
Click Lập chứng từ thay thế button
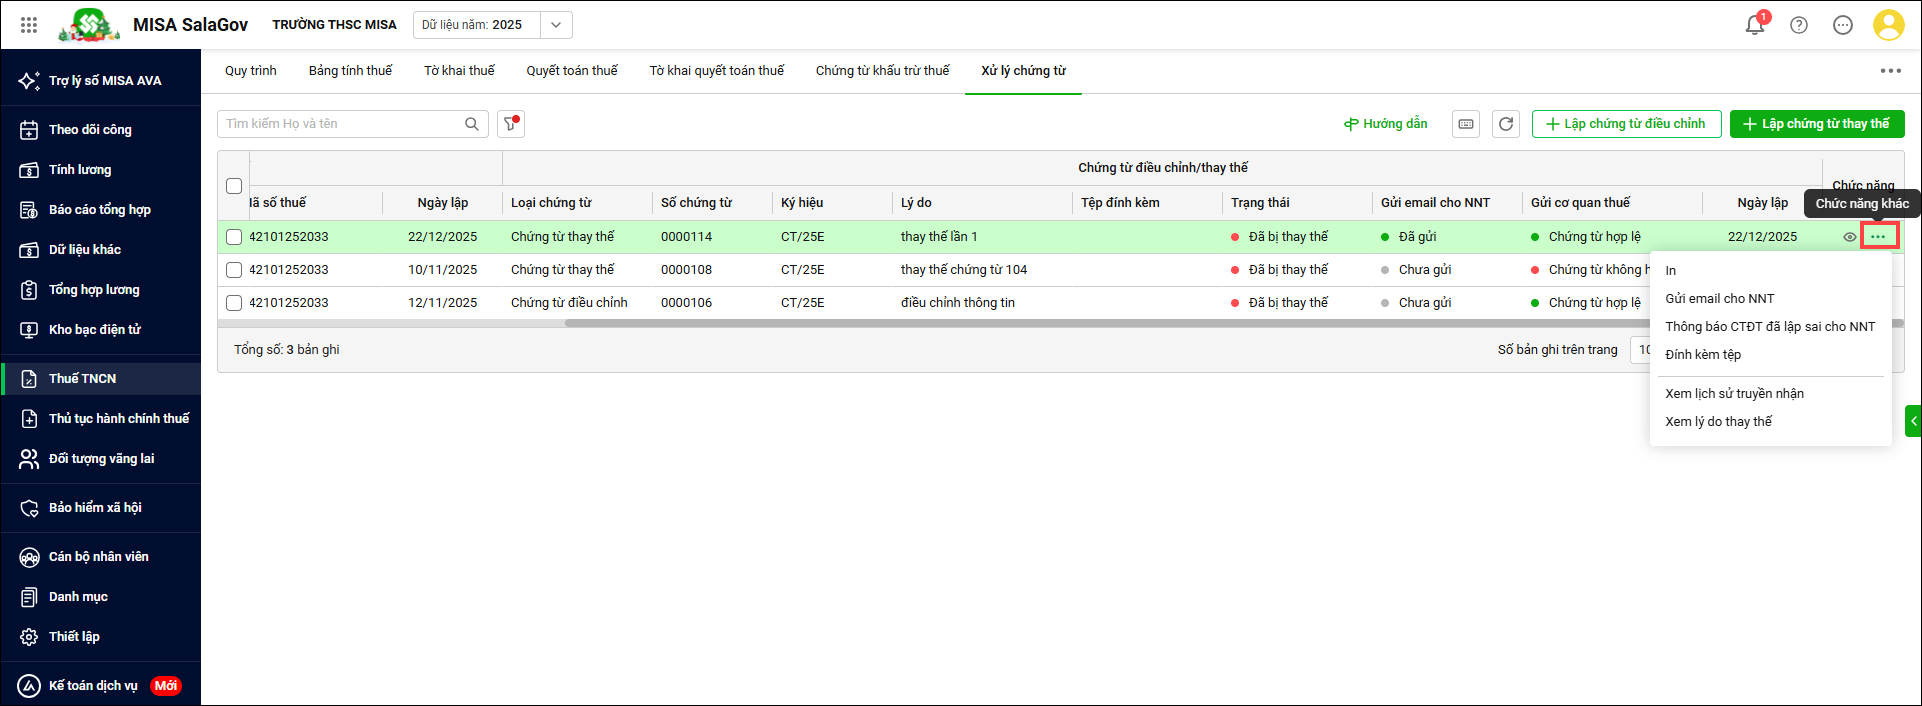pyautogui.click(x=1816, y=124)
